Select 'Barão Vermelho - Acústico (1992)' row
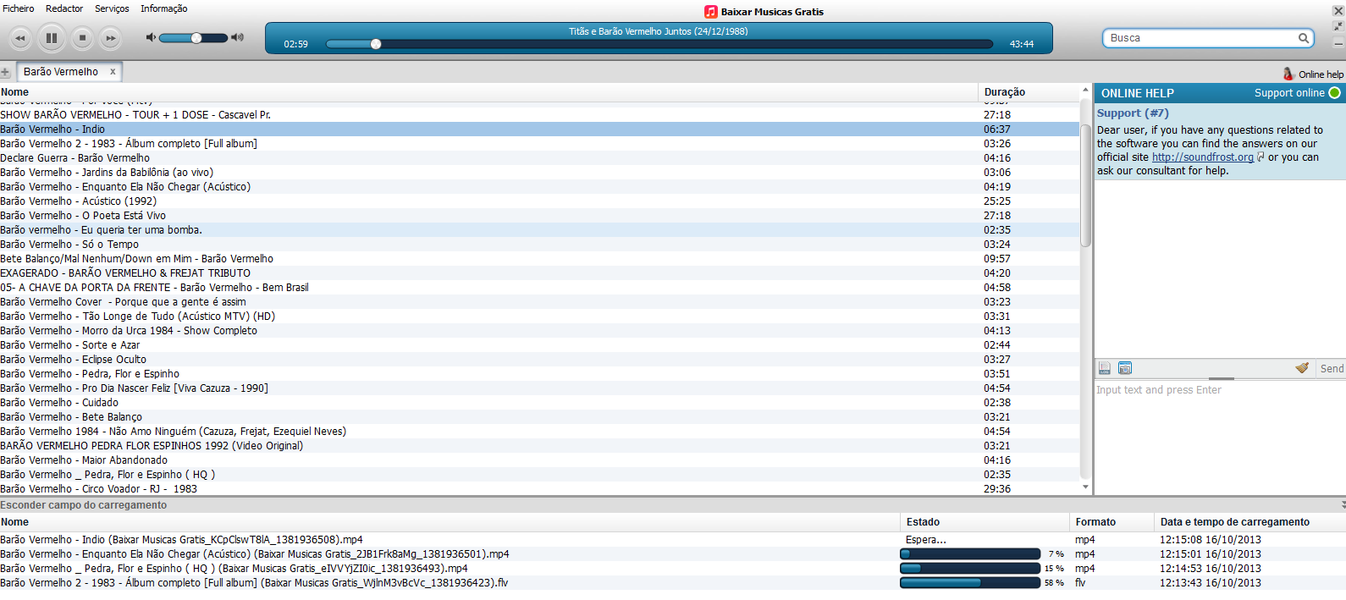Screen dimensions: 1346x600 click(539, 201)
